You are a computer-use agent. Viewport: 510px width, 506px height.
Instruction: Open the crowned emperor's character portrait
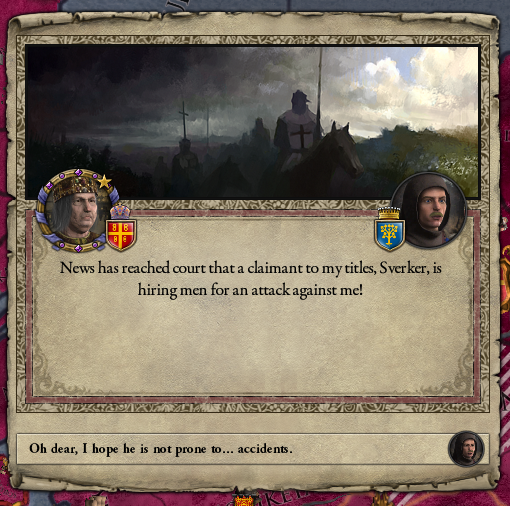click(x=78, y=210)
